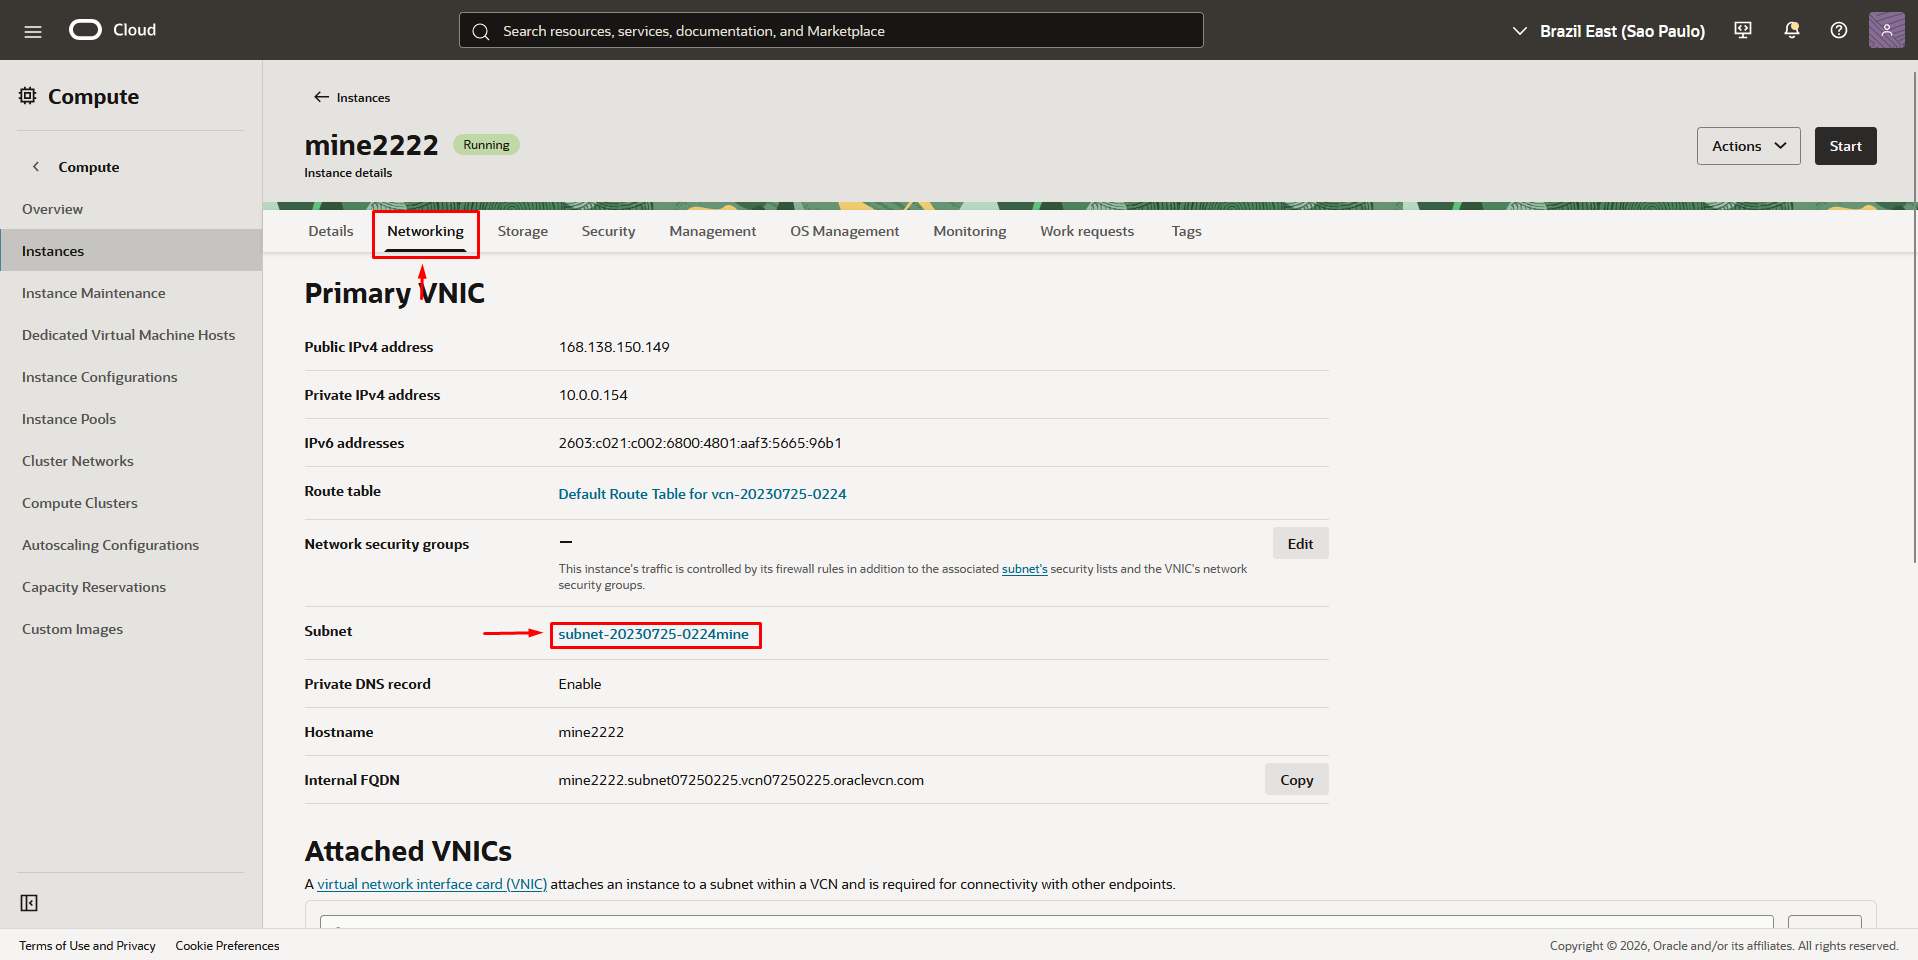Expand the Brazil East region selector
The width and height of the screenshot is (1918, 960).
click(1608, 31)
